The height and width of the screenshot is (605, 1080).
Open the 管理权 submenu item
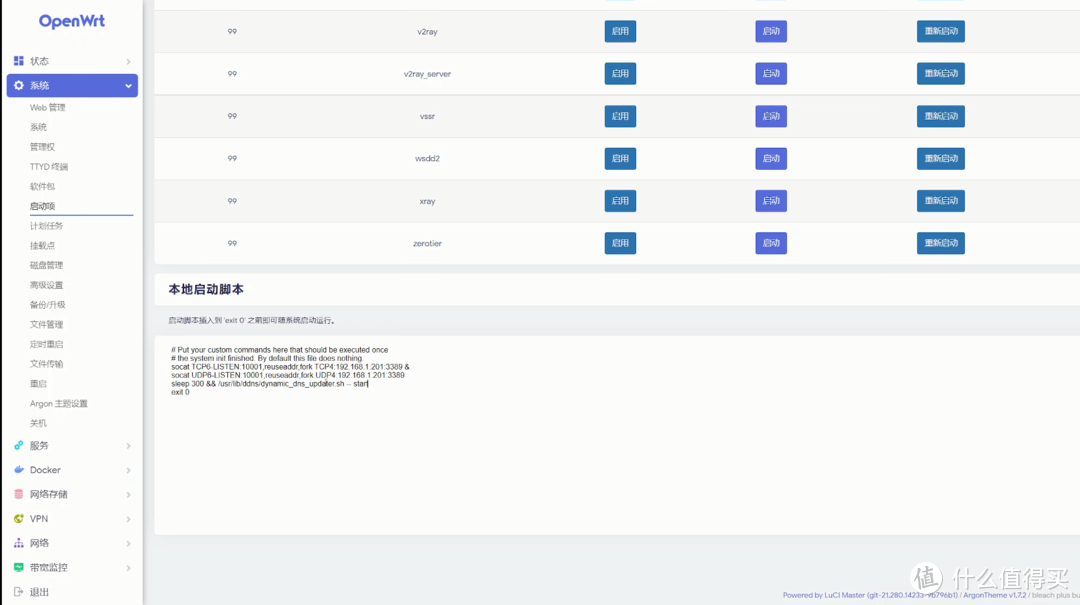pyautogui.click(x=42, y=147)
